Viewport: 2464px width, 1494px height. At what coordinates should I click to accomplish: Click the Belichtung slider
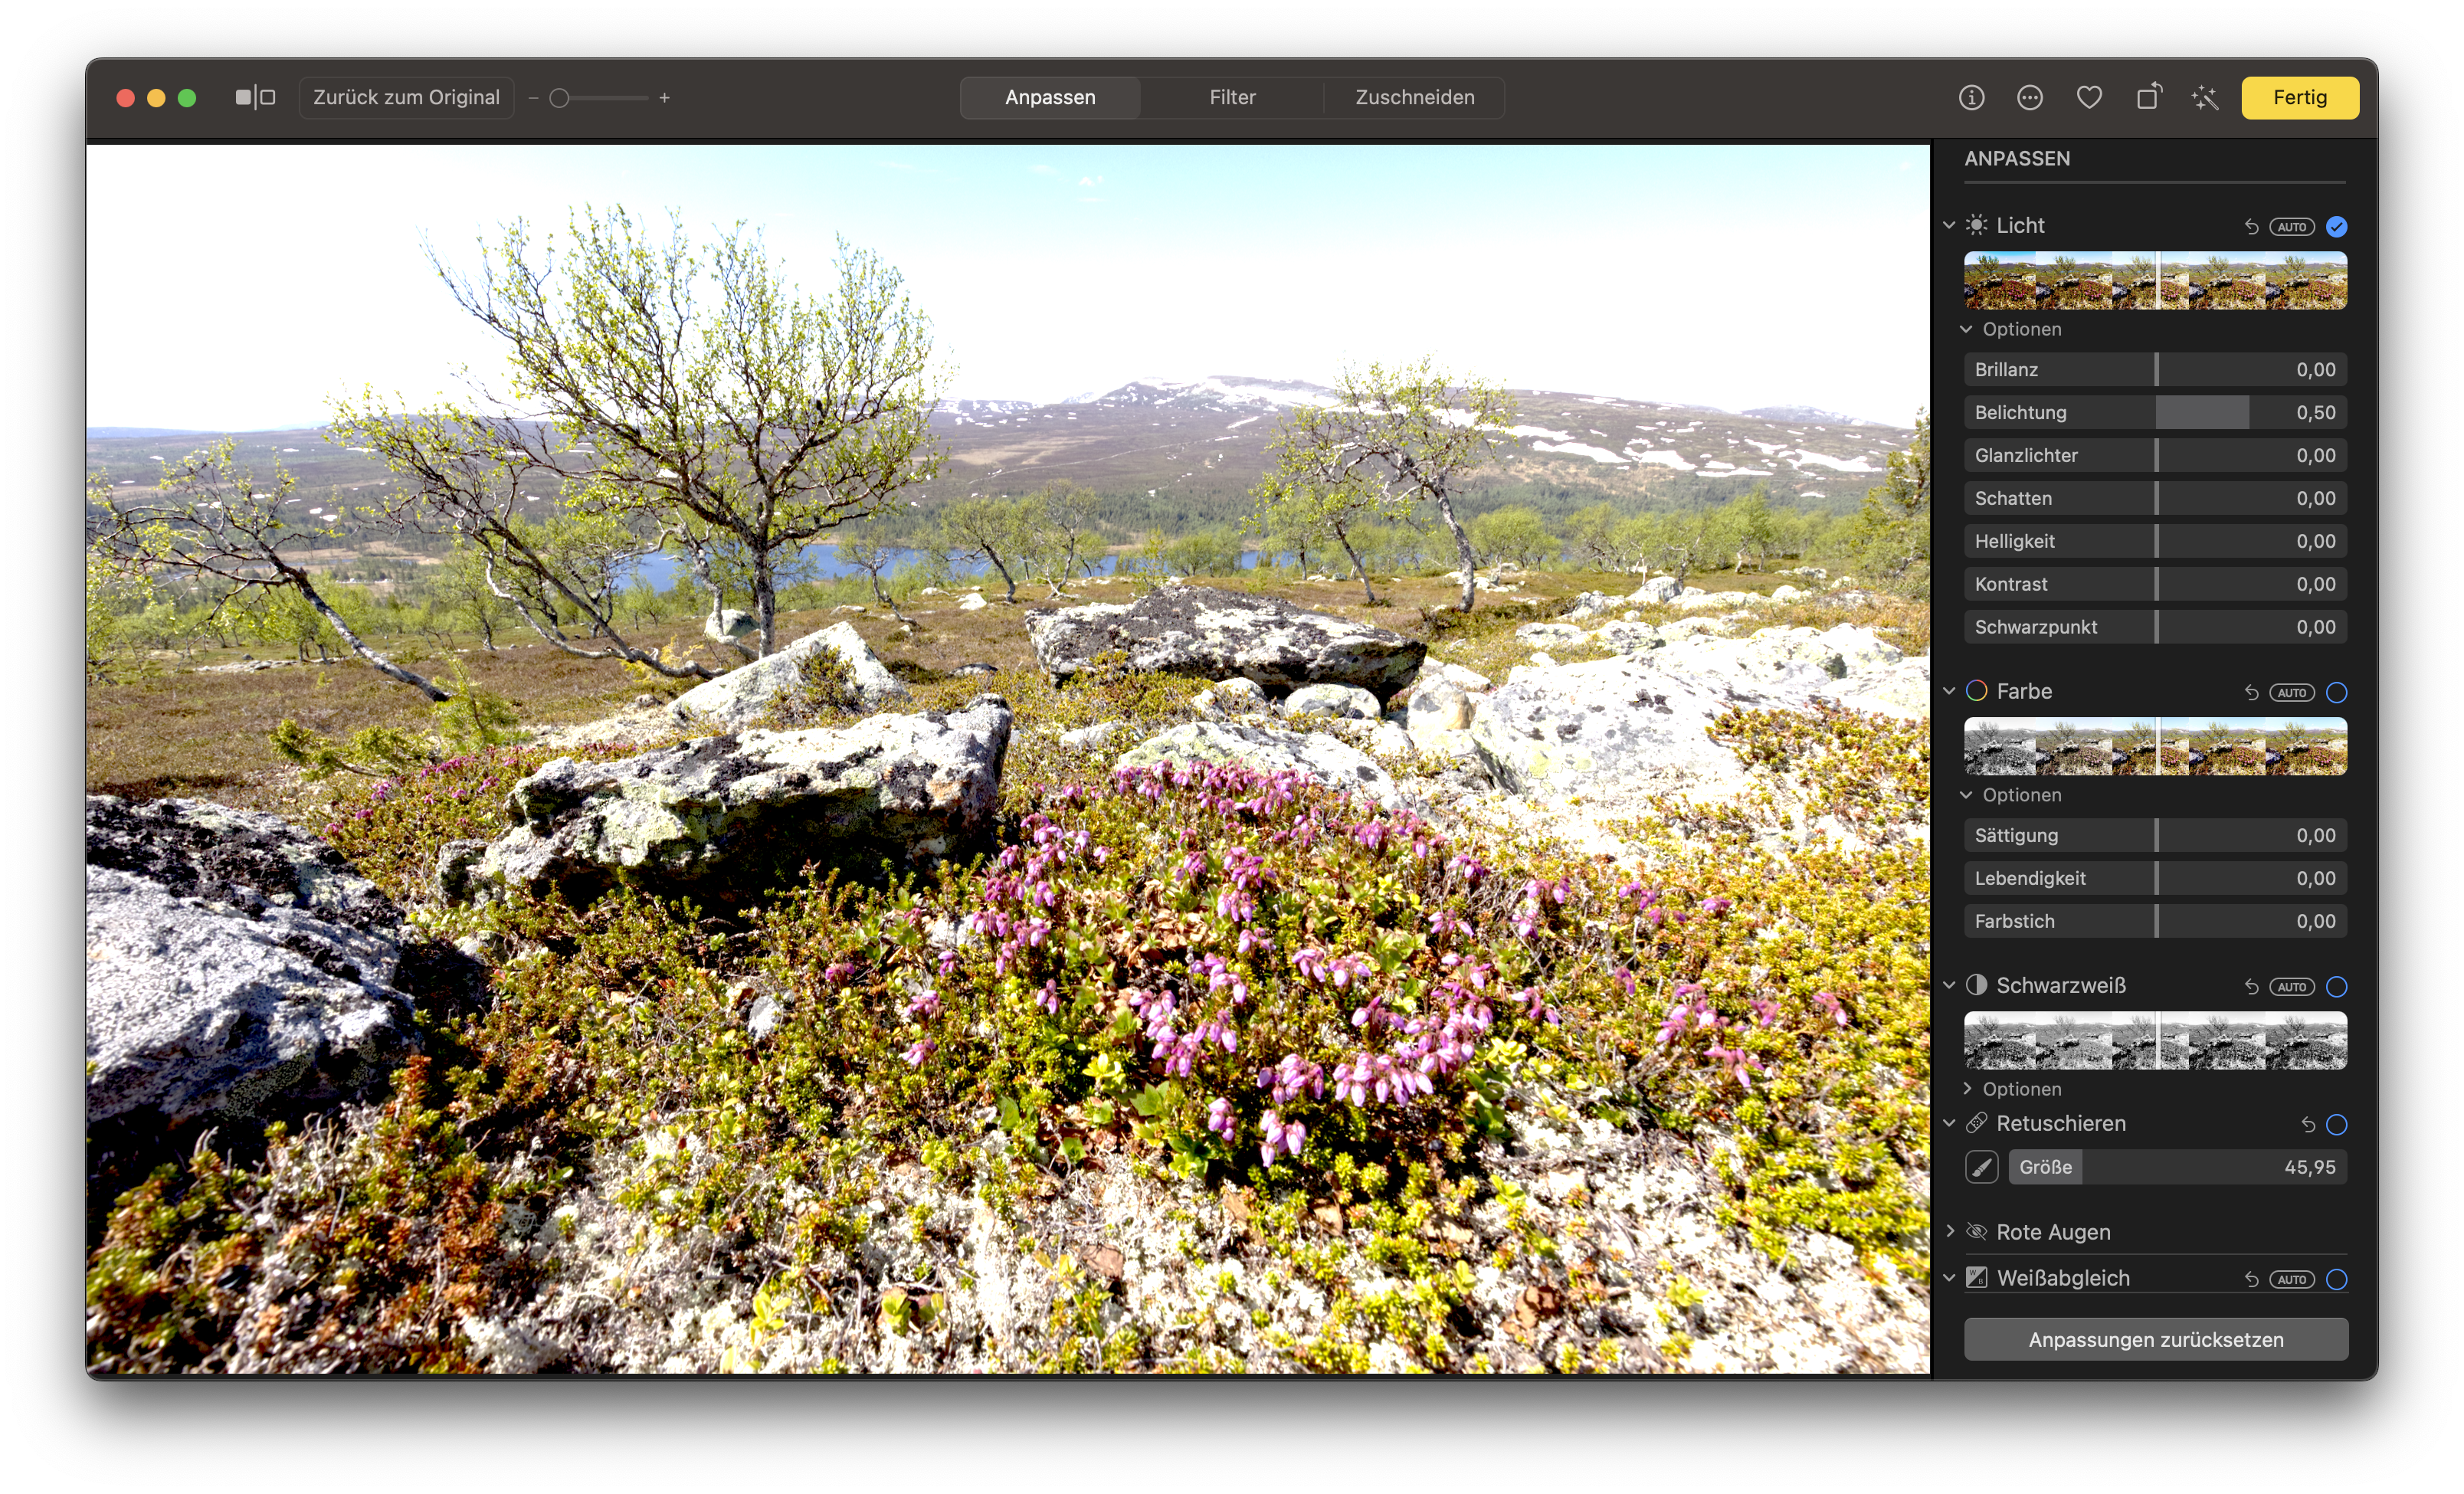tap(2155, 412)
